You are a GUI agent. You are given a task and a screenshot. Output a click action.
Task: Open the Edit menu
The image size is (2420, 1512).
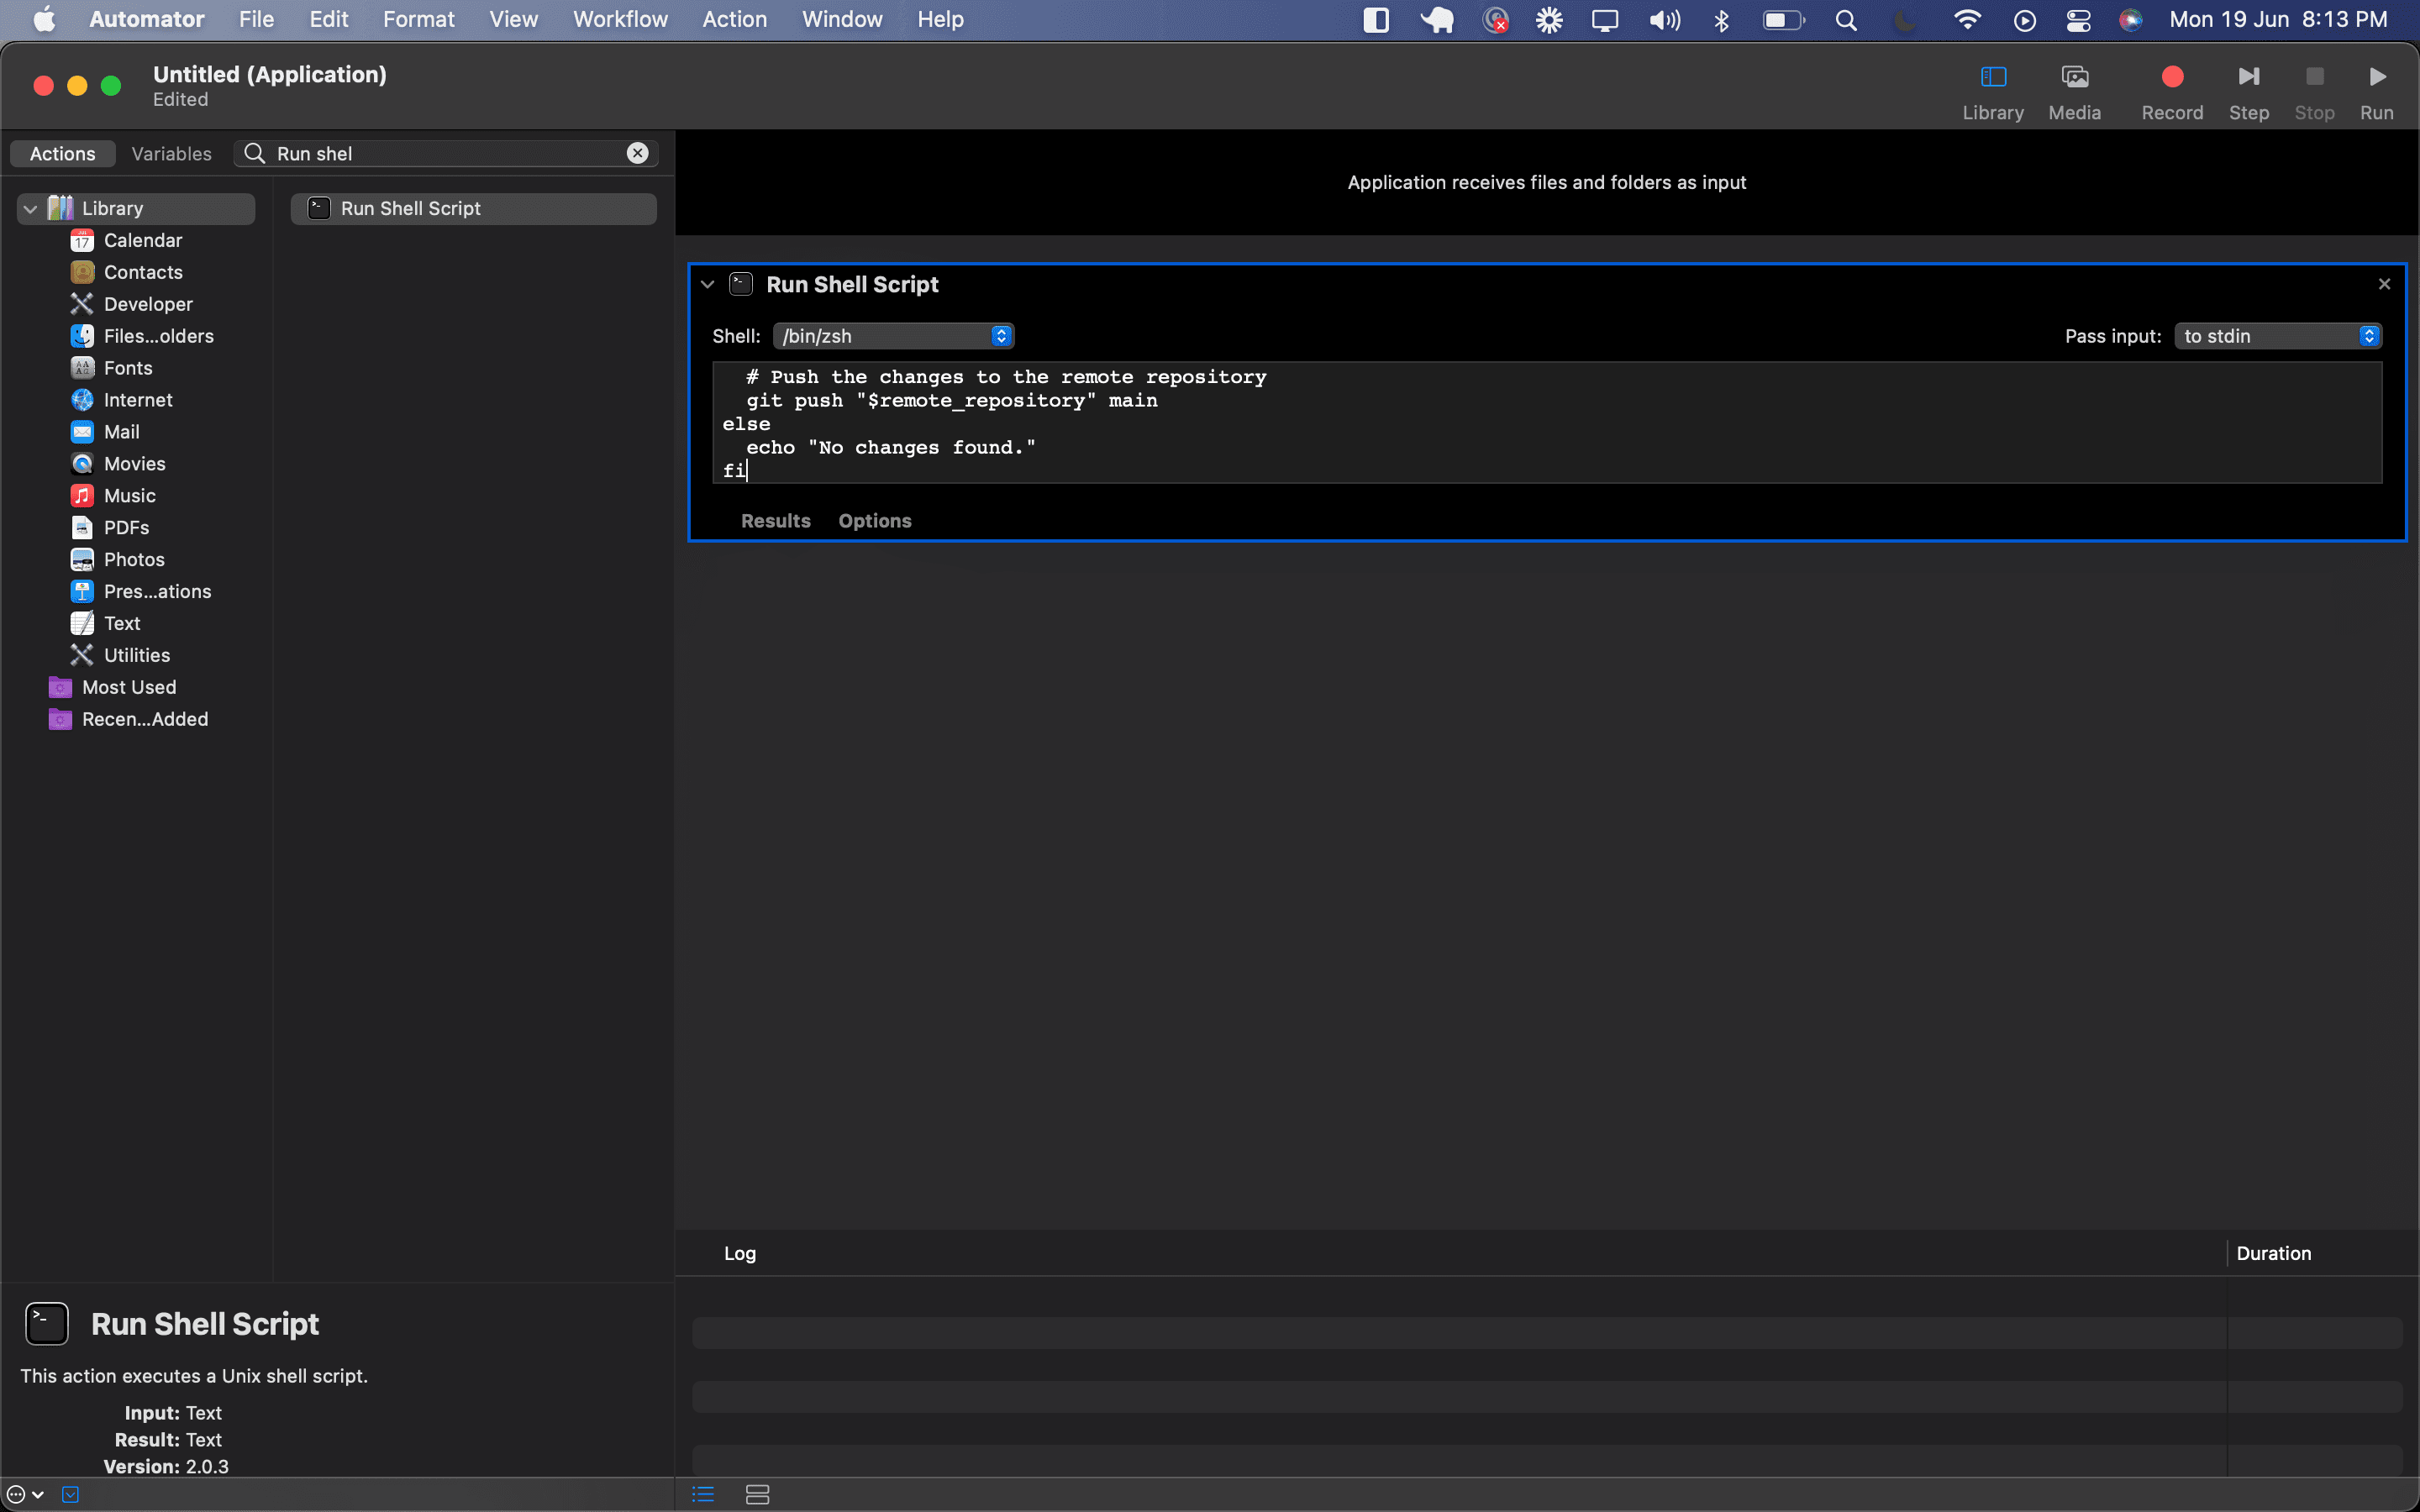tap(328, 19)
